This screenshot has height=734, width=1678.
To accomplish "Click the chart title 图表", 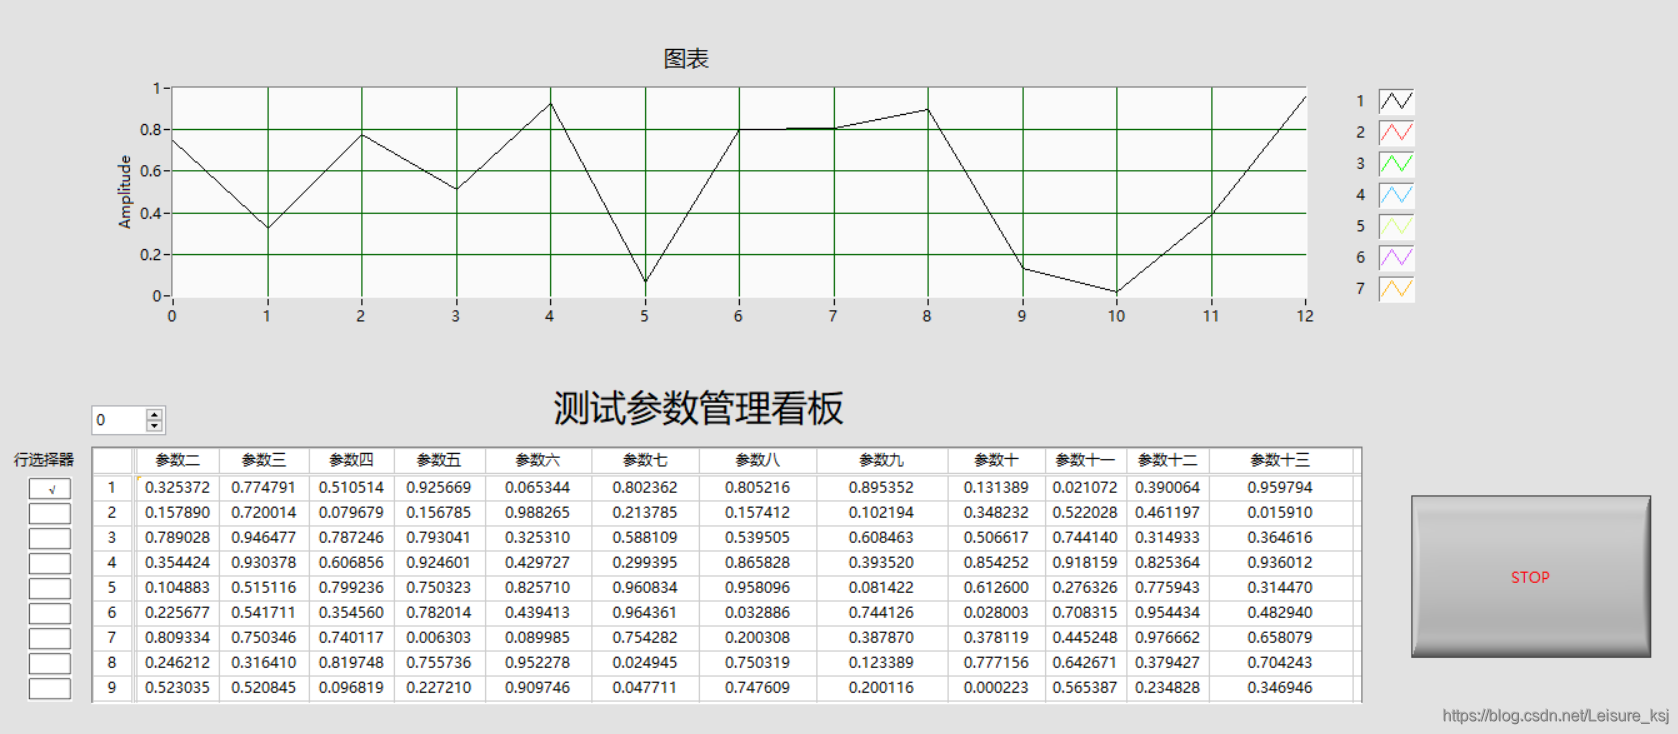I will [x=686, y=59].
